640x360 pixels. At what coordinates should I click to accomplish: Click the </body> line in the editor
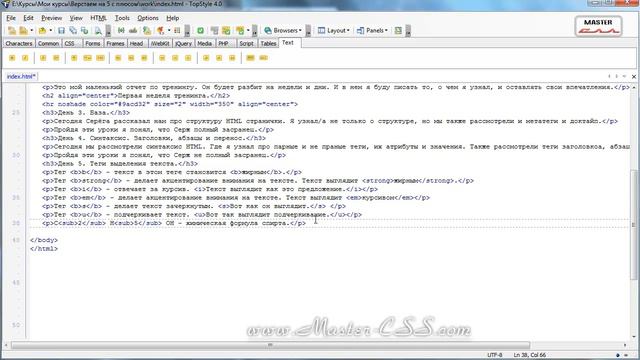(x=44, y=240)
